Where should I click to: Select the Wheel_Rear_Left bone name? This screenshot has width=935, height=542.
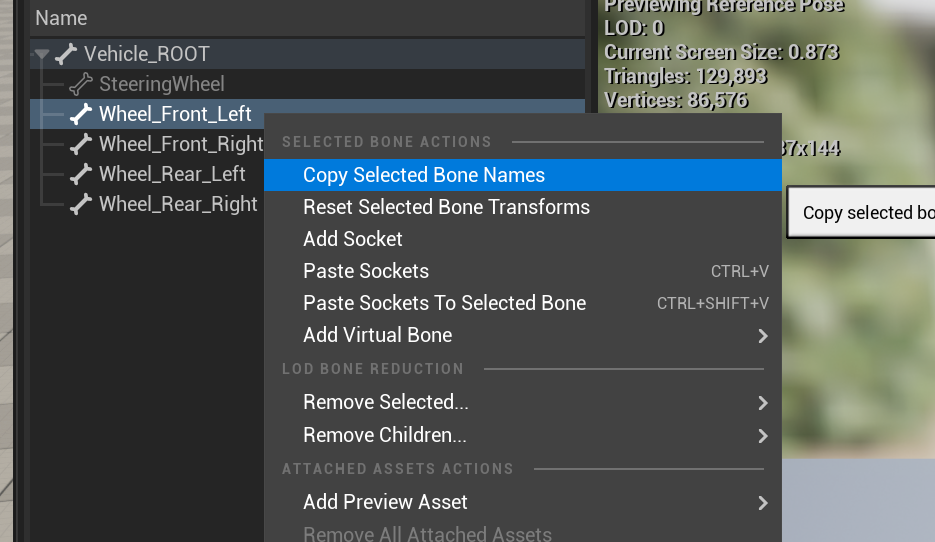[x=172, y=174]
